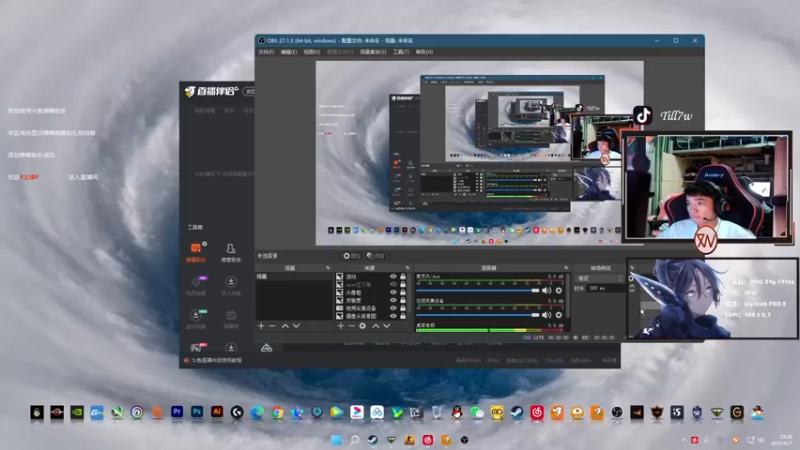Open the 帮助(H) menu in OBS
The image size is (800, 450).
(x=424, y=52)
